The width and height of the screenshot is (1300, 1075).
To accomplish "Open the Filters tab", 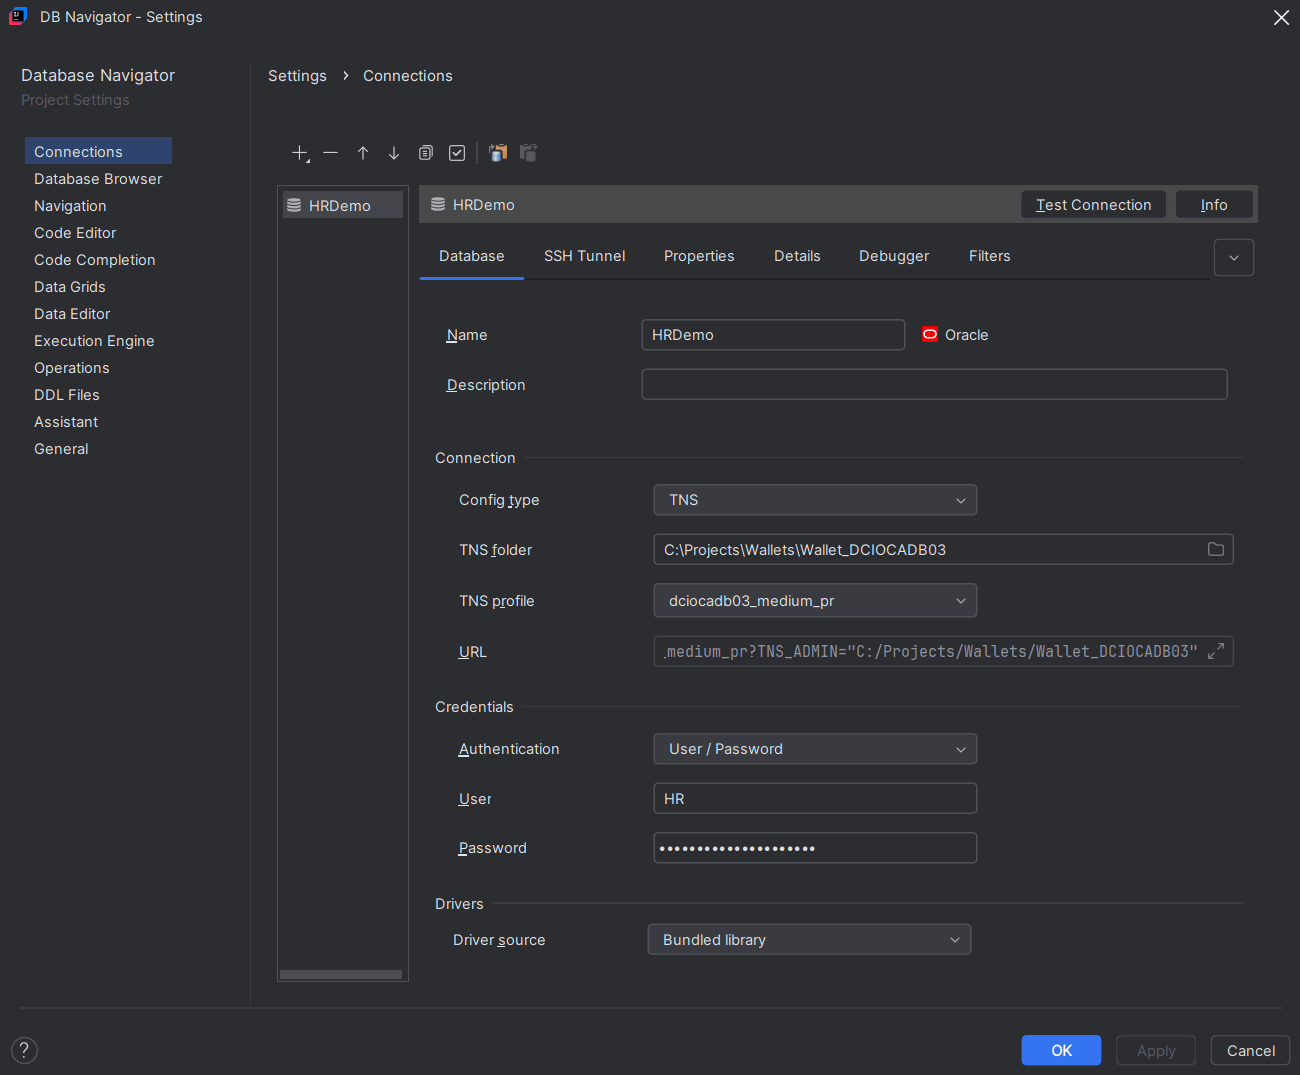I will pos(990,256).
